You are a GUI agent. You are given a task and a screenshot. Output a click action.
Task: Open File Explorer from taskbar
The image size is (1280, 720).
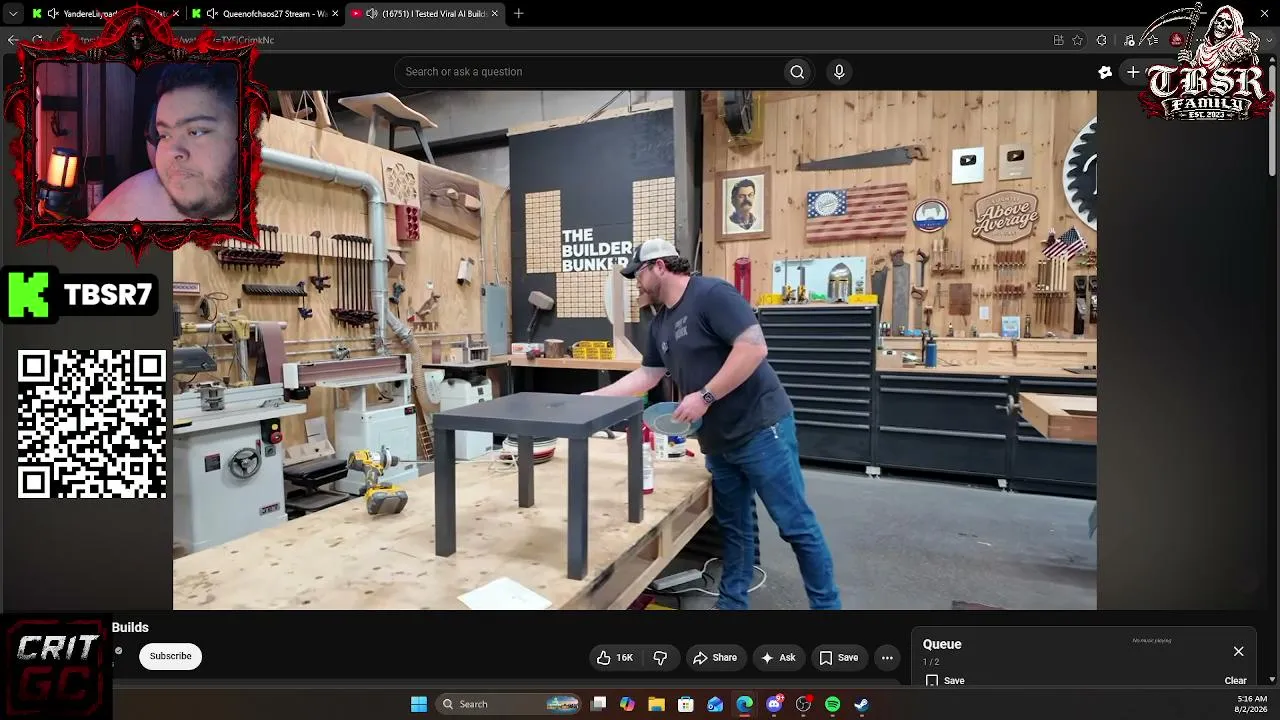point(656,704)
